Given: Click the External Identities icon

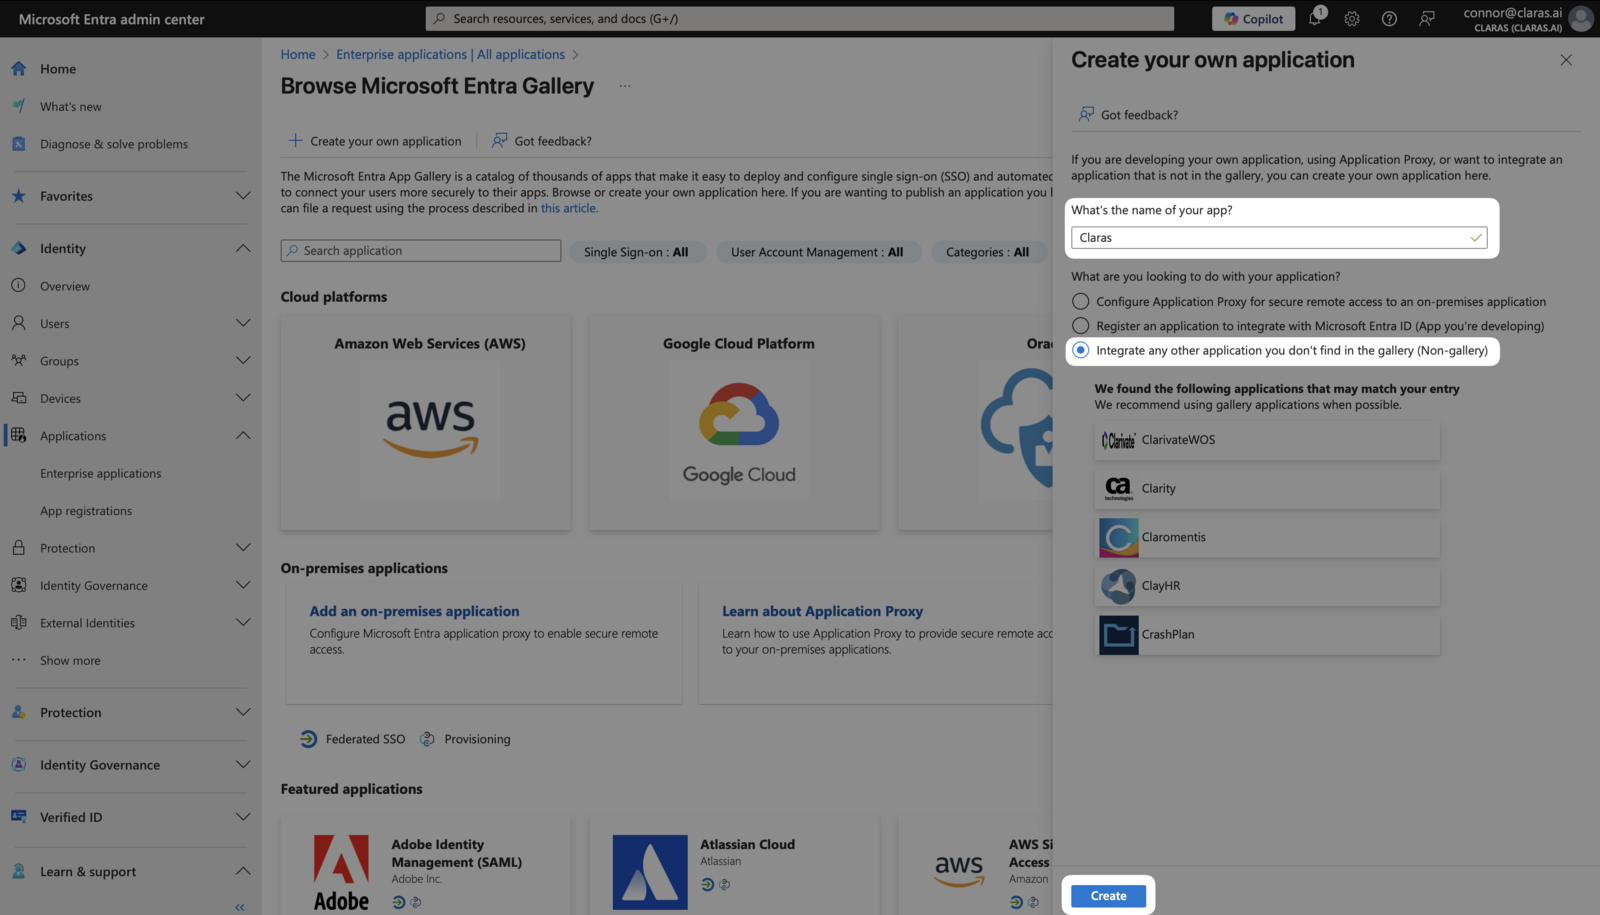Looking at the screenshot, I should click(x=18, y=622).
